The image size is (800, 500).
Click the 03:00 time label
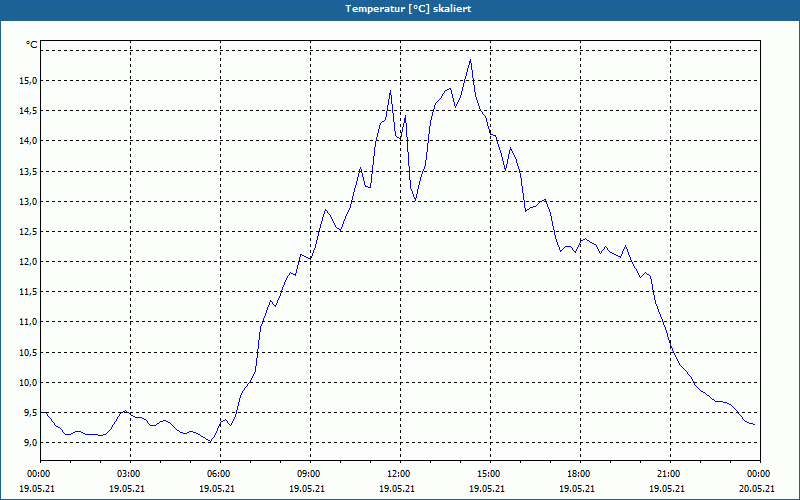pyautogui.click(x=127, y=474)
